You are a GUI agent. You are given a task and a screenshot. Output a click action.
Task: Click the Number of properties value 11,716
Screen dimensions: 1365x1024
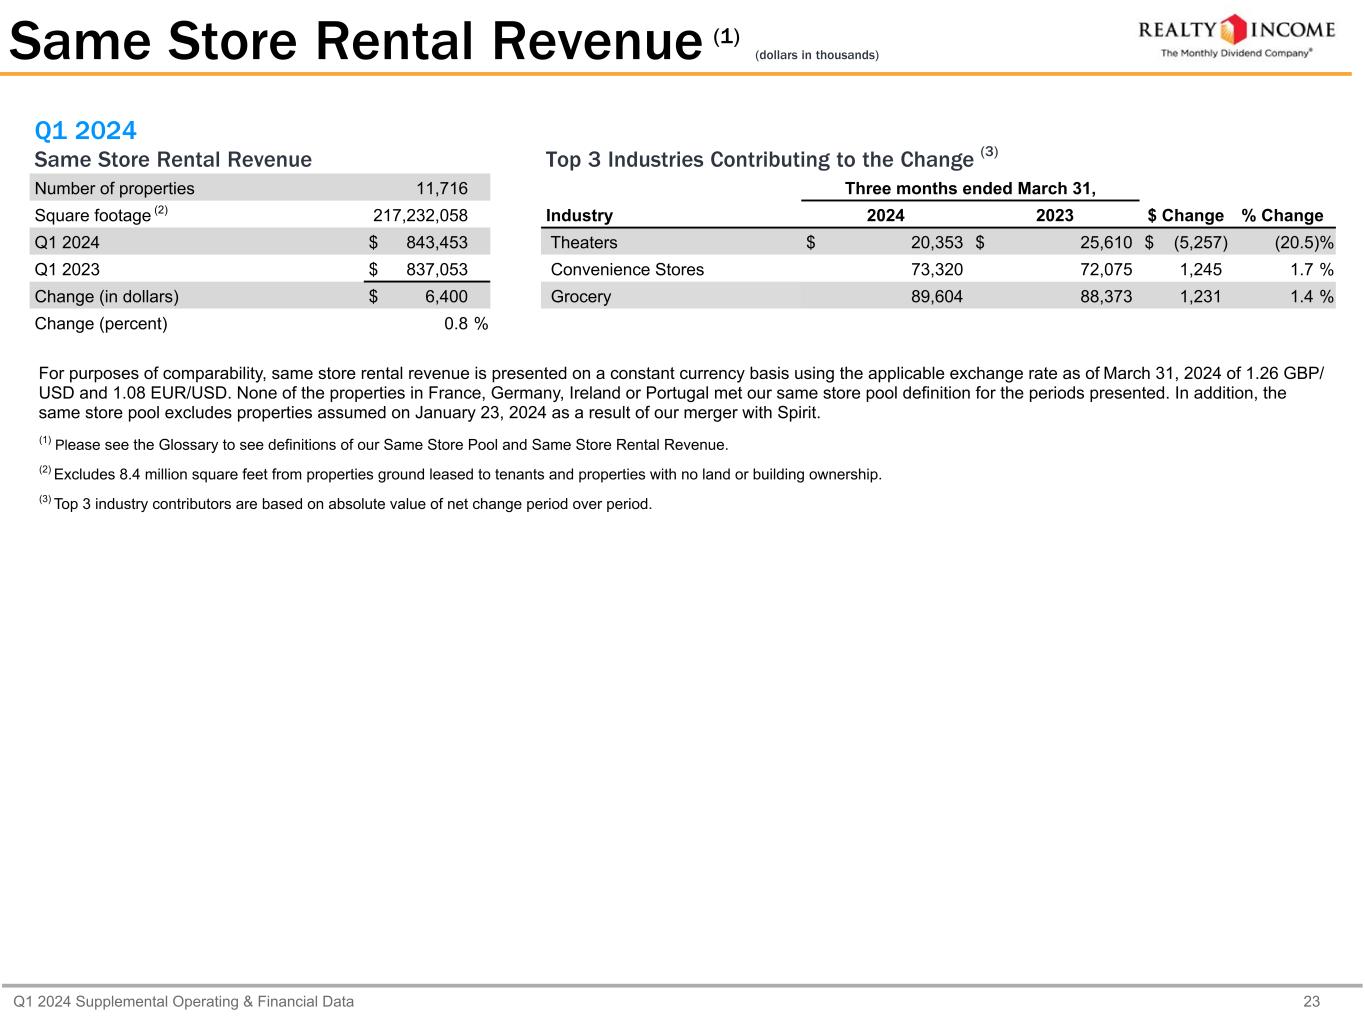coord(441,189)
